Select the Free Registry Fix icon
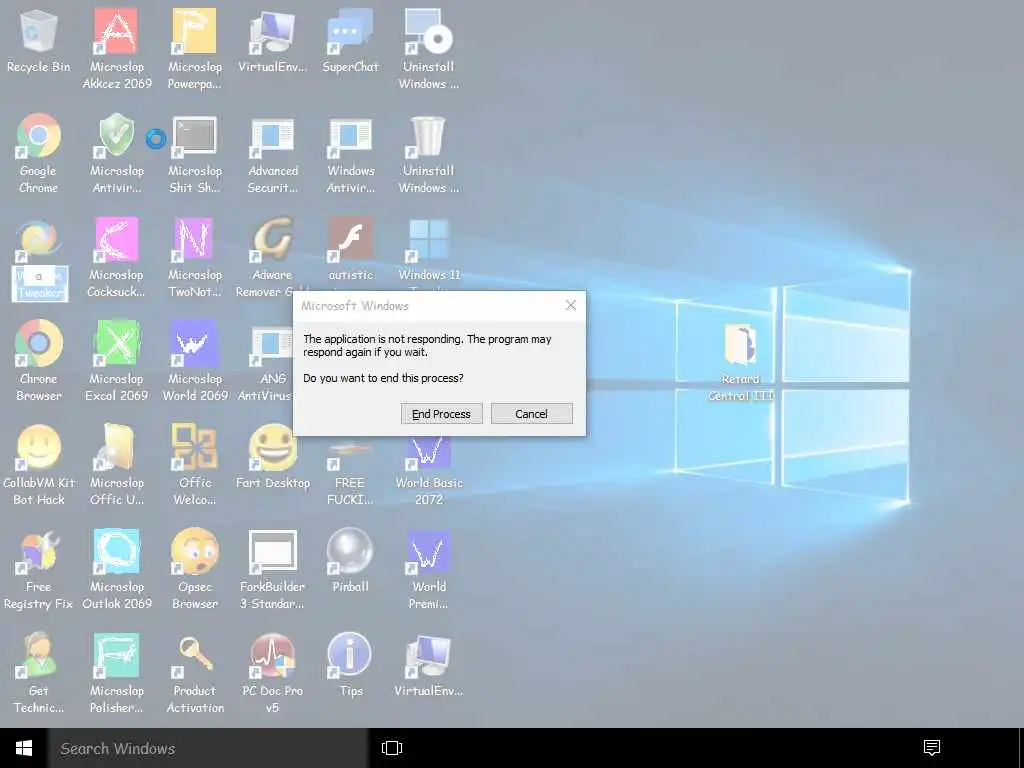Image resolution: width=1024 pixels, height=768 pixels. (x=39, y=552)
